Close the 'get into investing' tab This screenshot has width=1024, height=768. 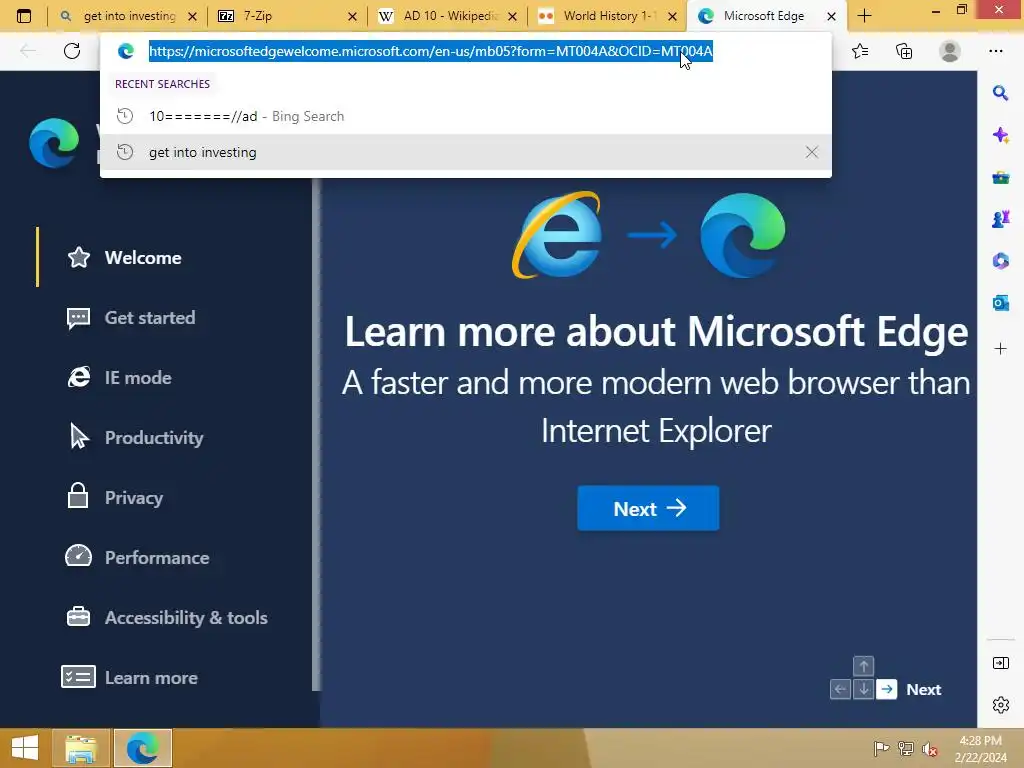pyautogui.click(x=193, y=16)
